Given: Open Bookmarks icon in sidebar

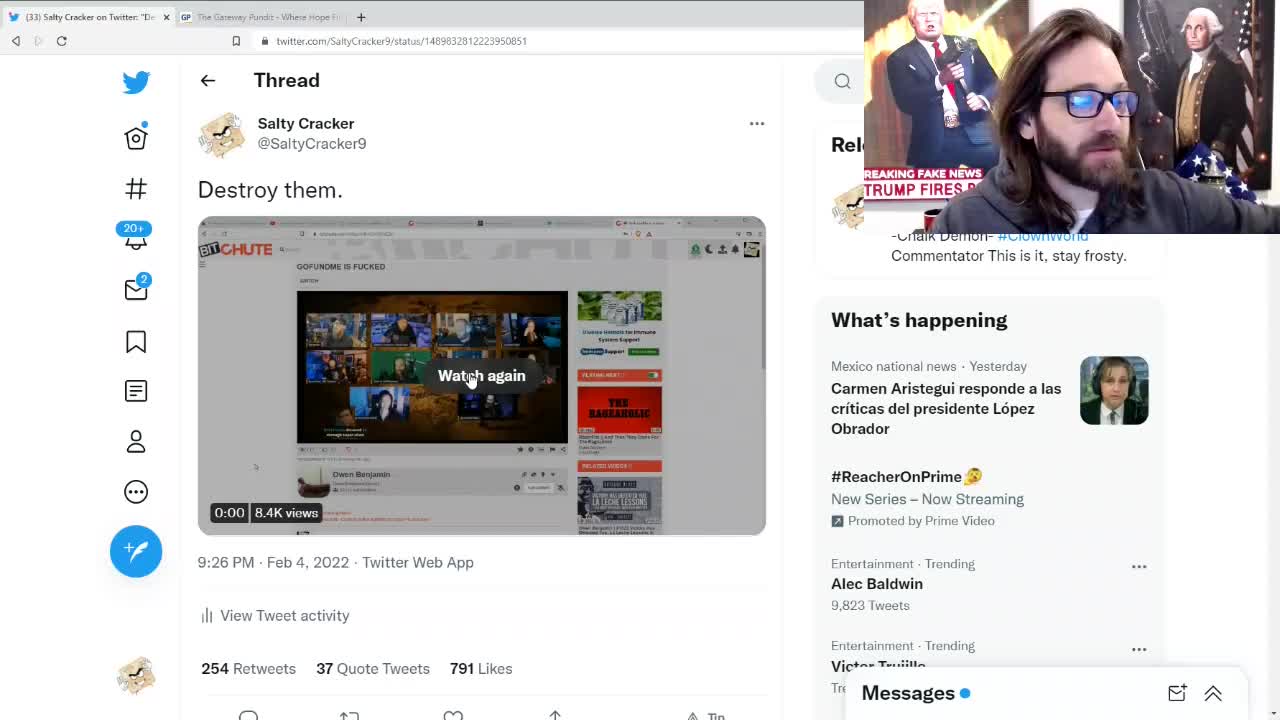Looking at the screenshot, I should click(136, 342).
